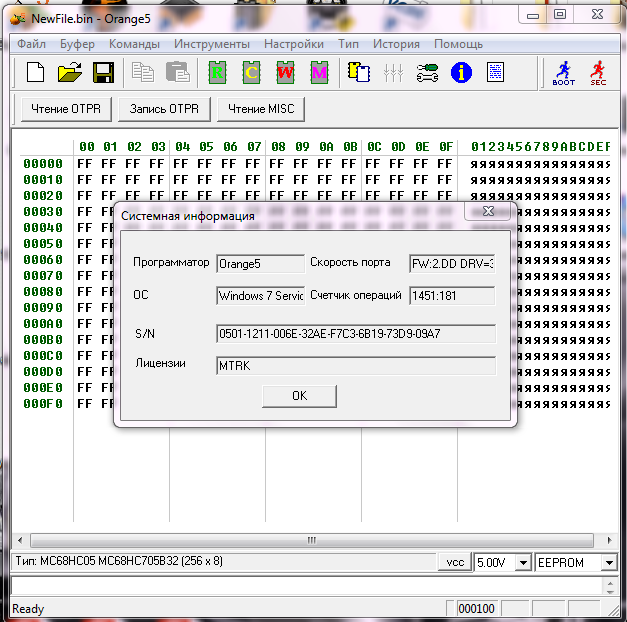Open the sliders adjustment toolbar icon

click(x=393, y=73)
